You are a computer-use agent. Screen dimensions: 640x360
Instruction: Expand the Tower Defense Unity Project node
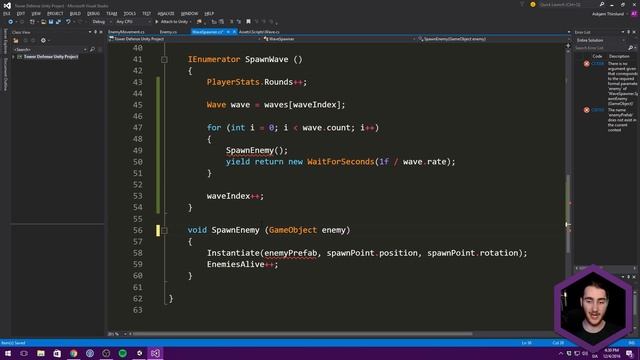[13, 57]
